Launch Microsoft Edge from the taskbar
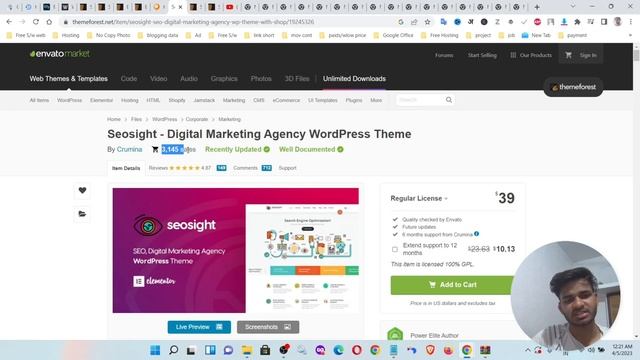This screenshot has width=640, height=360. click(338, 350)
